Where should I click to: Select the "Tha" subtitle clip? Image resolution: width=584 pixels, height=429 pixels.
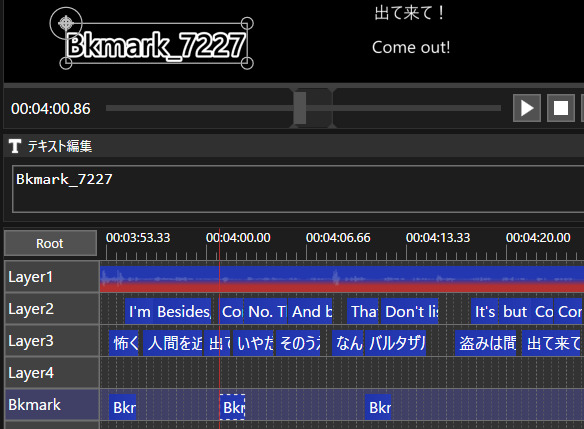tap(363, 311)
